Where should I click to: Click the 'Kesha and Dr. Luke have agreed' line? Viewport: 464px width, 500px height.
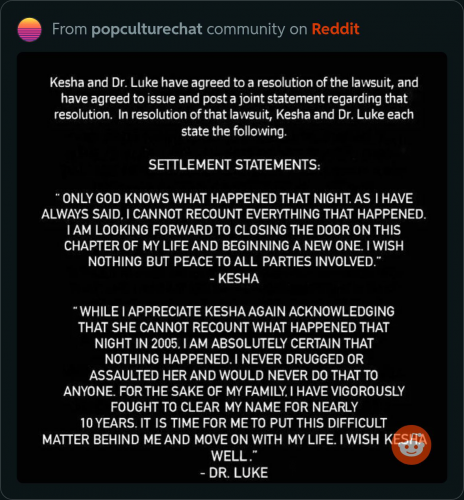tap(234, 82)
